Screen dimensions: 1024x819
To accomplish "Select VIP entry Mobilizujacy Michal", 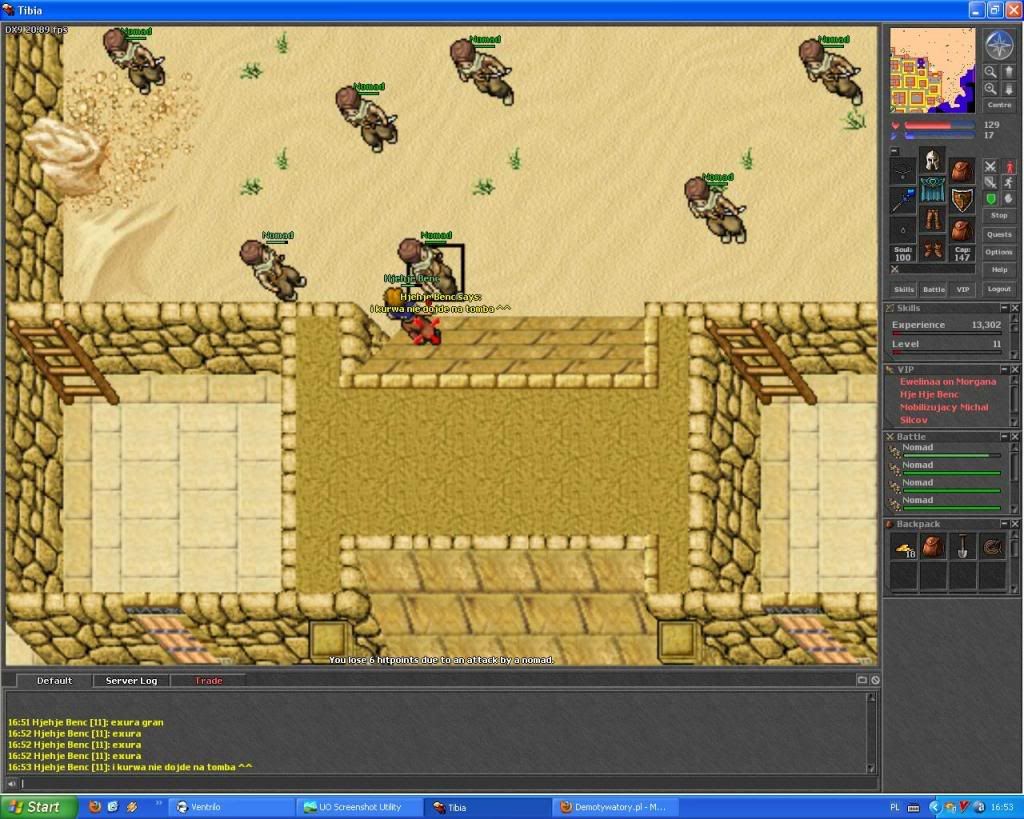I will coord(944,408).
